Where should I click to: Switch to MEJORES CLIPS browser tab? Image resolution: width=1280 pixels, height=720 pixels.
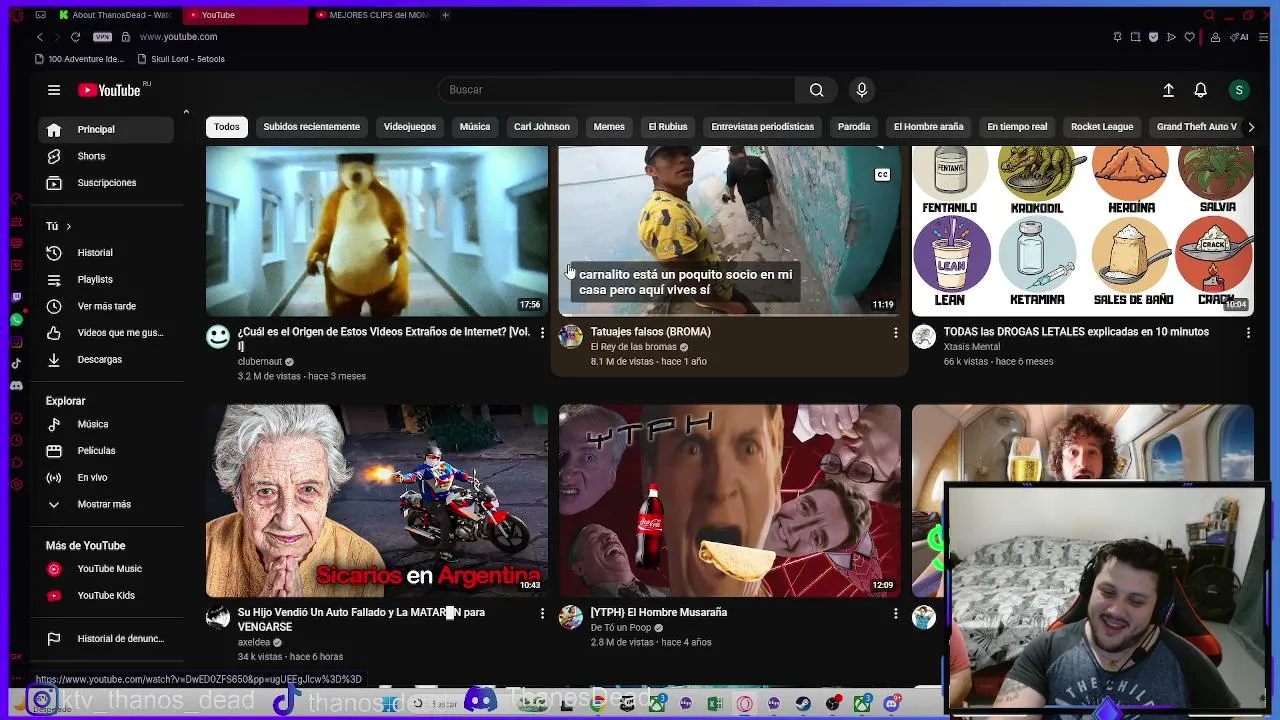[373, 15]
